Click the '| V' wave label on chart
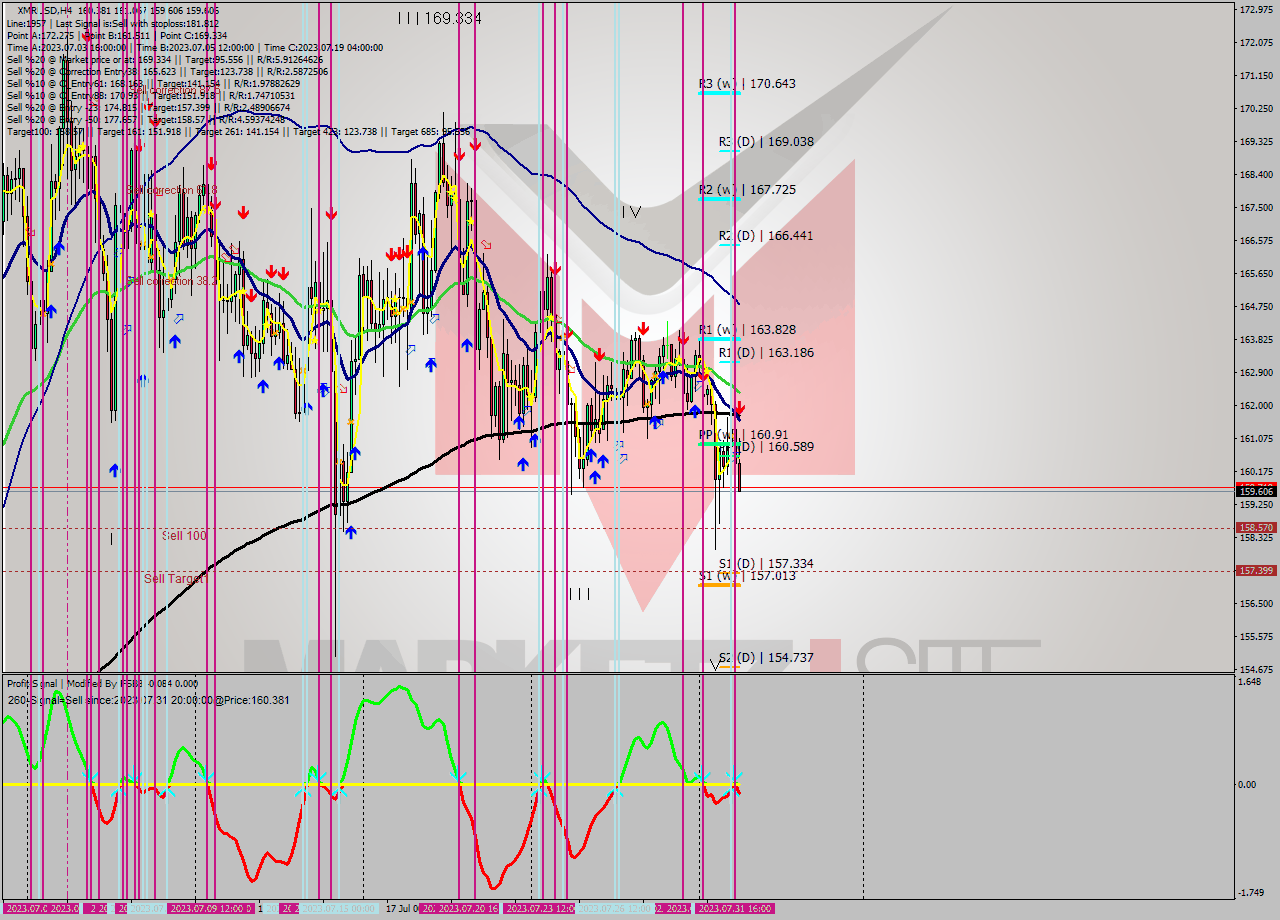Screen dimensions: 1280x920 [630, 212]
